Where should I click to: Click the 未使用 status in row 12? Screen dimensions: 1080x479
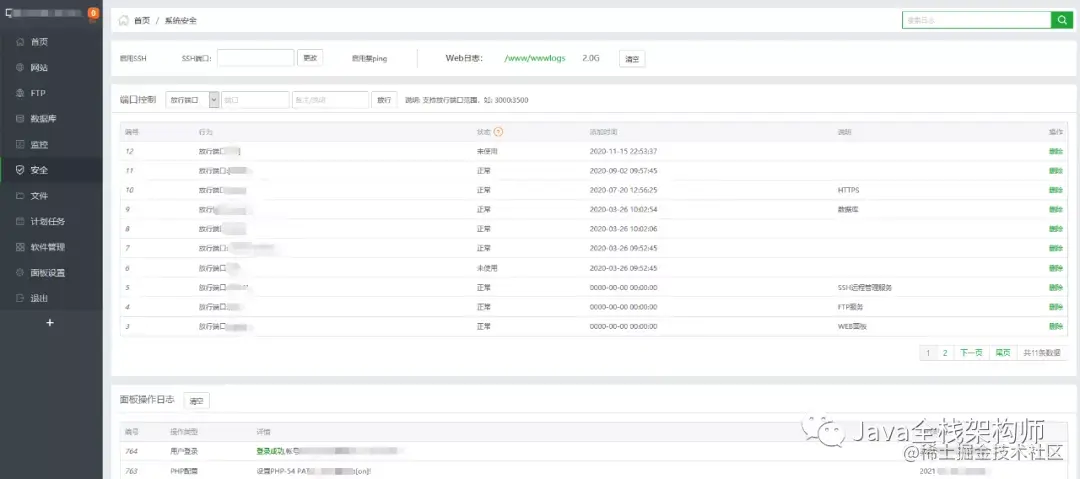coord(487,151)
